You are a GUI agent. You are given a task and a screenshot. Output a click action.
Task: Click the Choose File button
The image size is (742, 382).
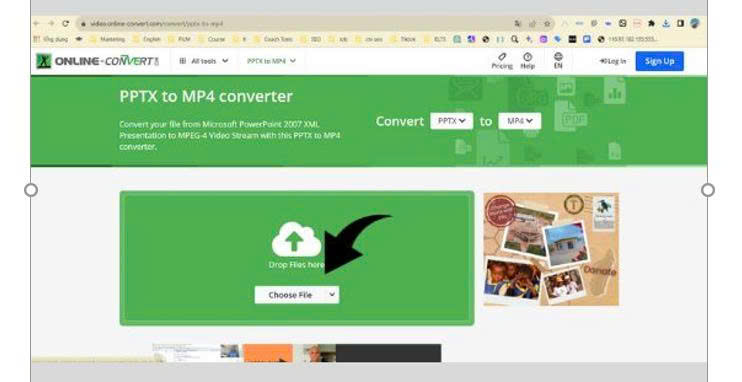point(290,295)
